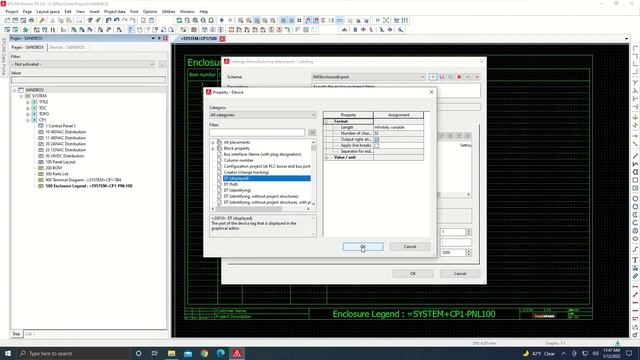Image resolution: width=640 pixels, height=360 pixels.
Task: Toggle the Apply line breaks checkbox
Action: pyautogui.click(x=376, y=145)
